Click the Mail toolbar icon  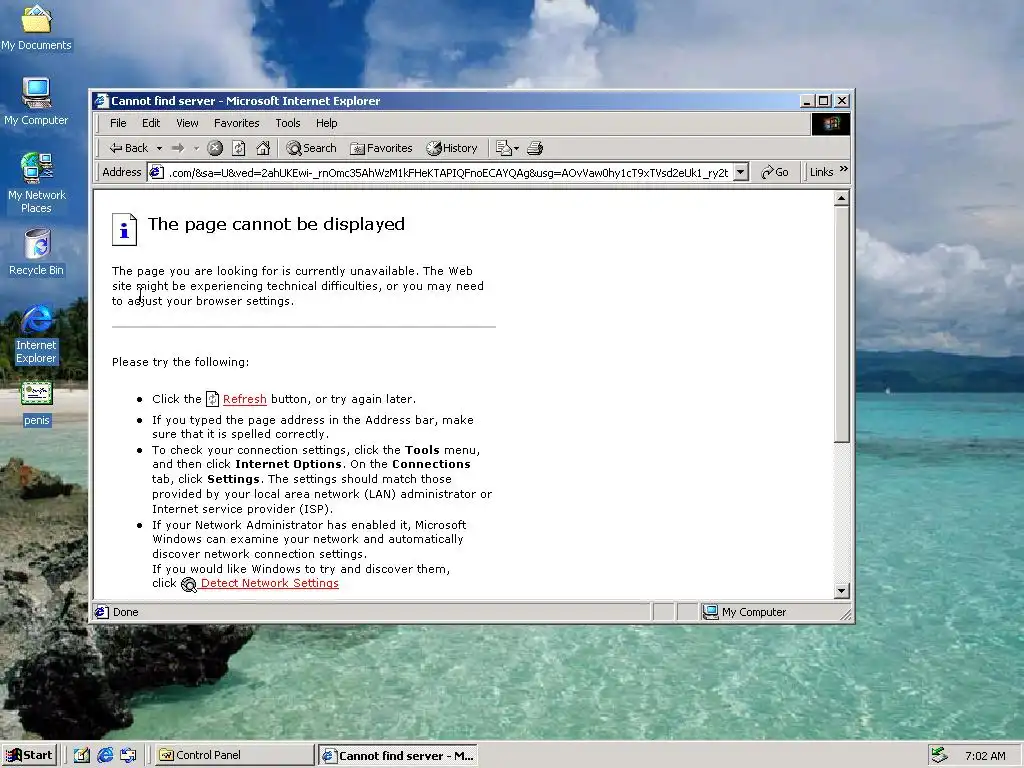point(504,148)
